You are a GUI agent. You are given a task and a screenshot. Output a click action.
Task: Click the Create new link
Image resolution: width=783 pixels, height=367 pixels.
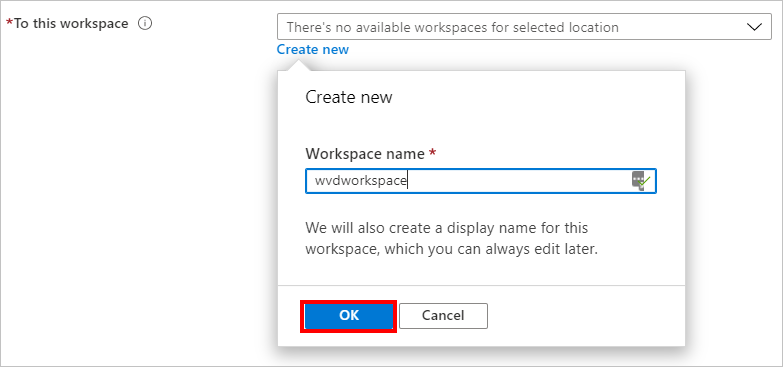coord(313,49)
